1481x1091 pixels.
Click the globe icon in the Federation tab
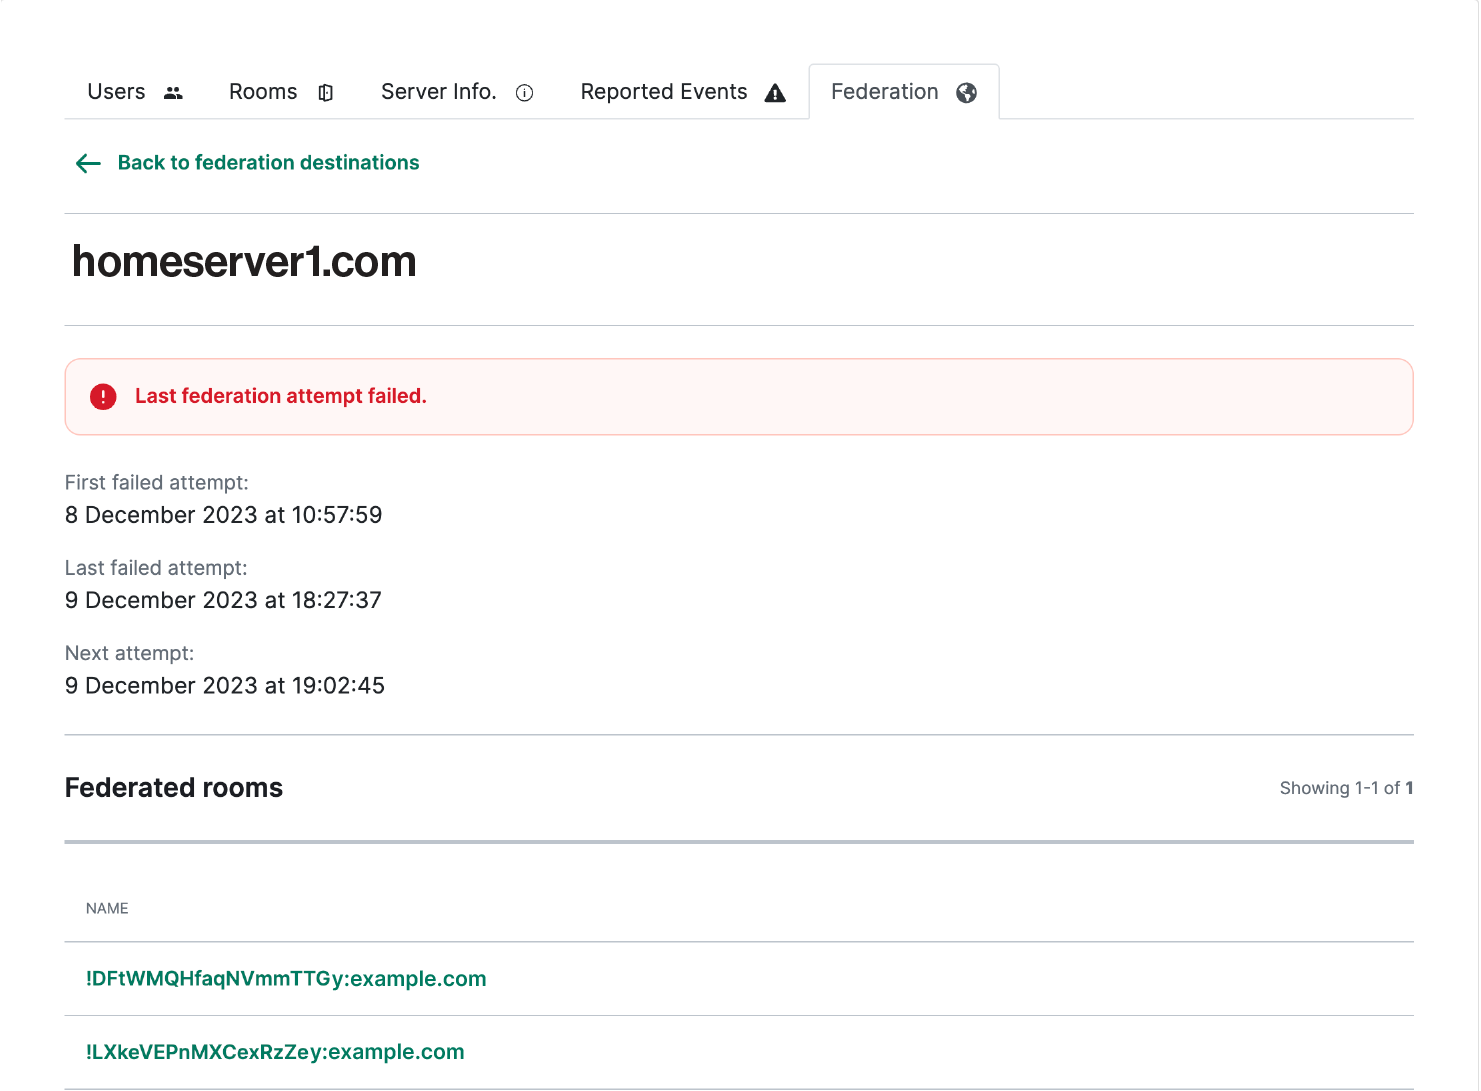coord(966,93)
